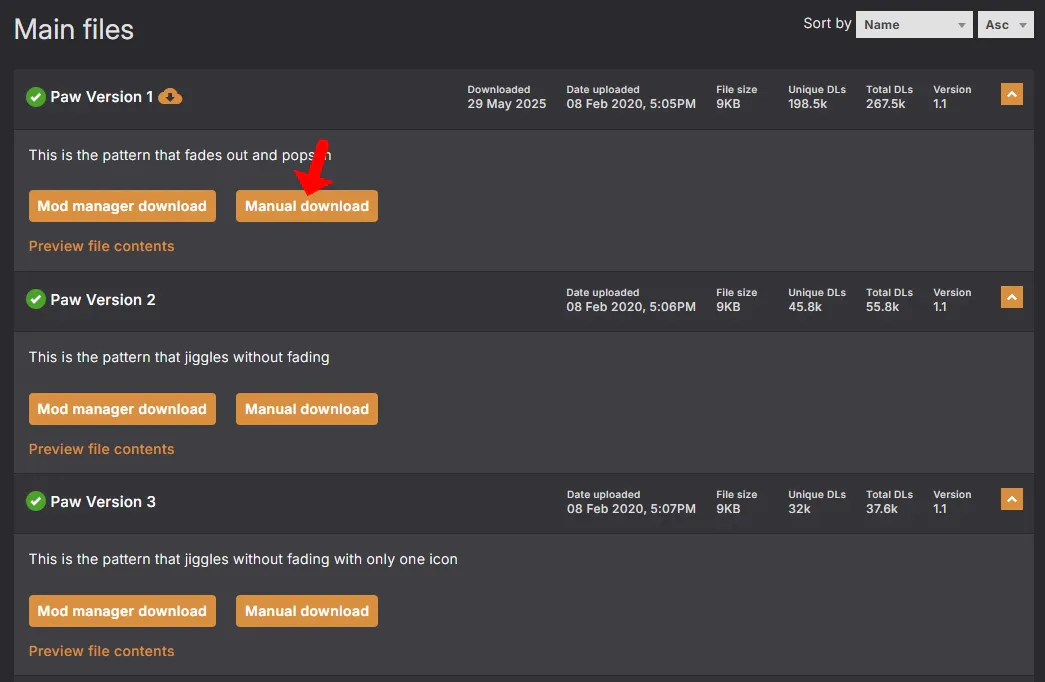Click the green checkmark beside Paw Version 2
Image resolution: width=1045 pixels, height=682 pixels.
36,299
